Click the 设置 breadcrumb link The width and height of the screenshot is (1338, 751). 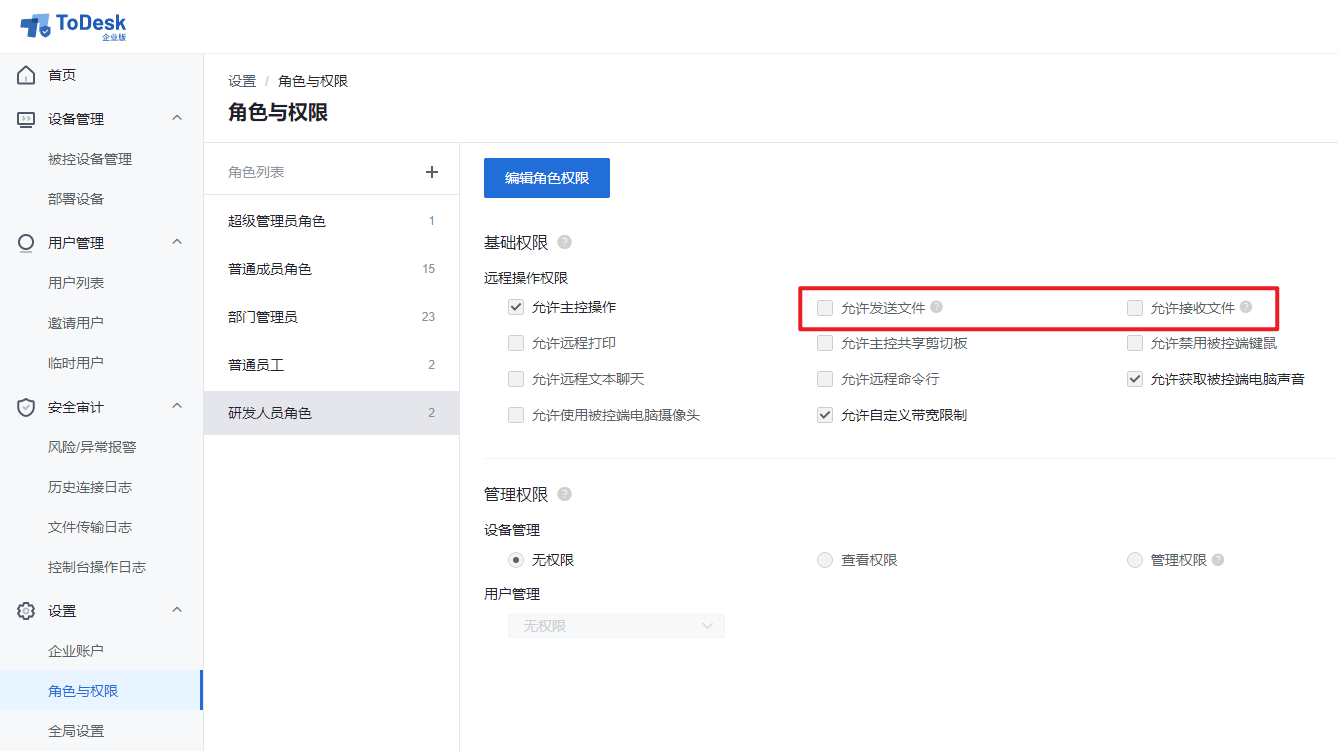[242, 81]
